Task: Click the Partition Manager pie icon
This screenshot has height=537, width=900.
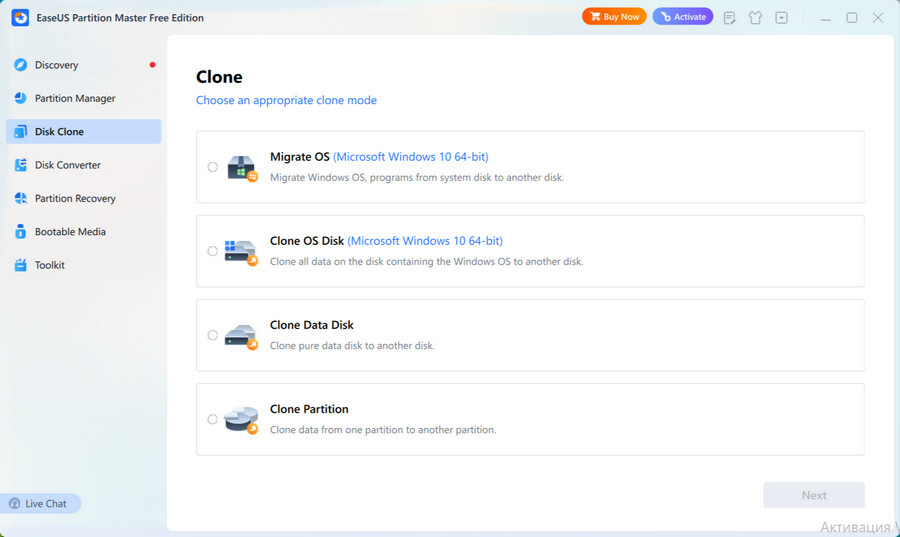Action: coord(21,98)
